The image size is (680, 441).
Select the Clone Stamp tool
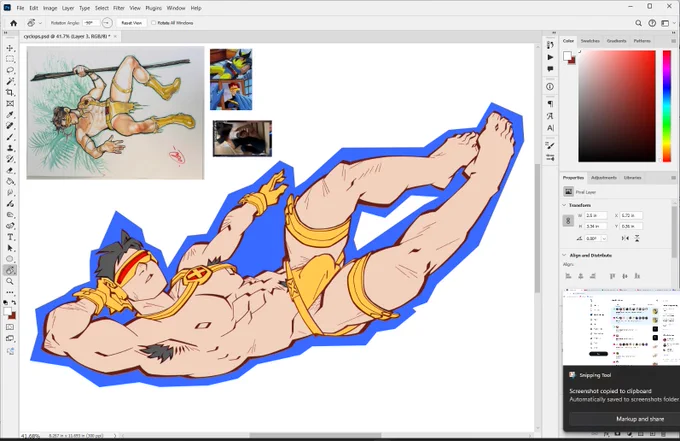tap(10, 148)
